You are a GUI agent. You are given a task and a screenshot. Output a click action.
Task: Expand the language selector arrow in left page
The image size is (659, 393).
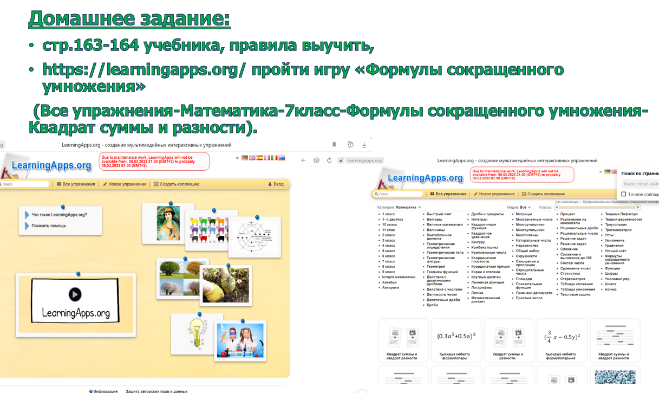[x=237, y=158]
